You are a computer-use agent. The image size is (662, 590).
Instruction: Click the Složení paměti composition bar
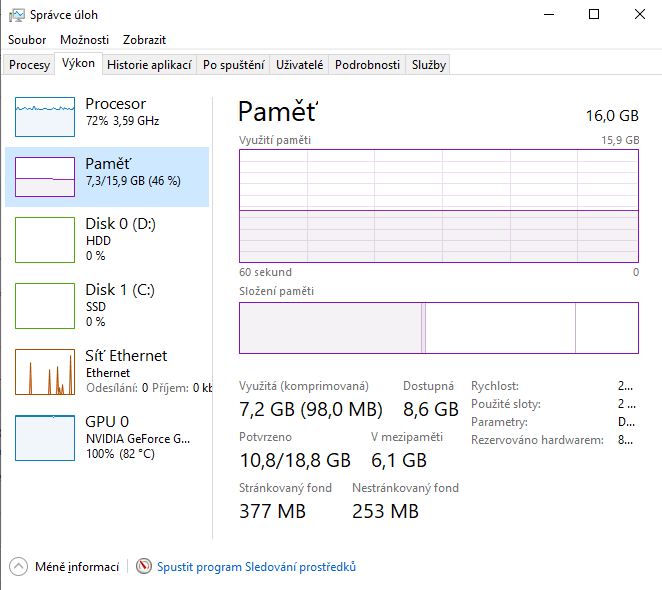coord(438,328)
